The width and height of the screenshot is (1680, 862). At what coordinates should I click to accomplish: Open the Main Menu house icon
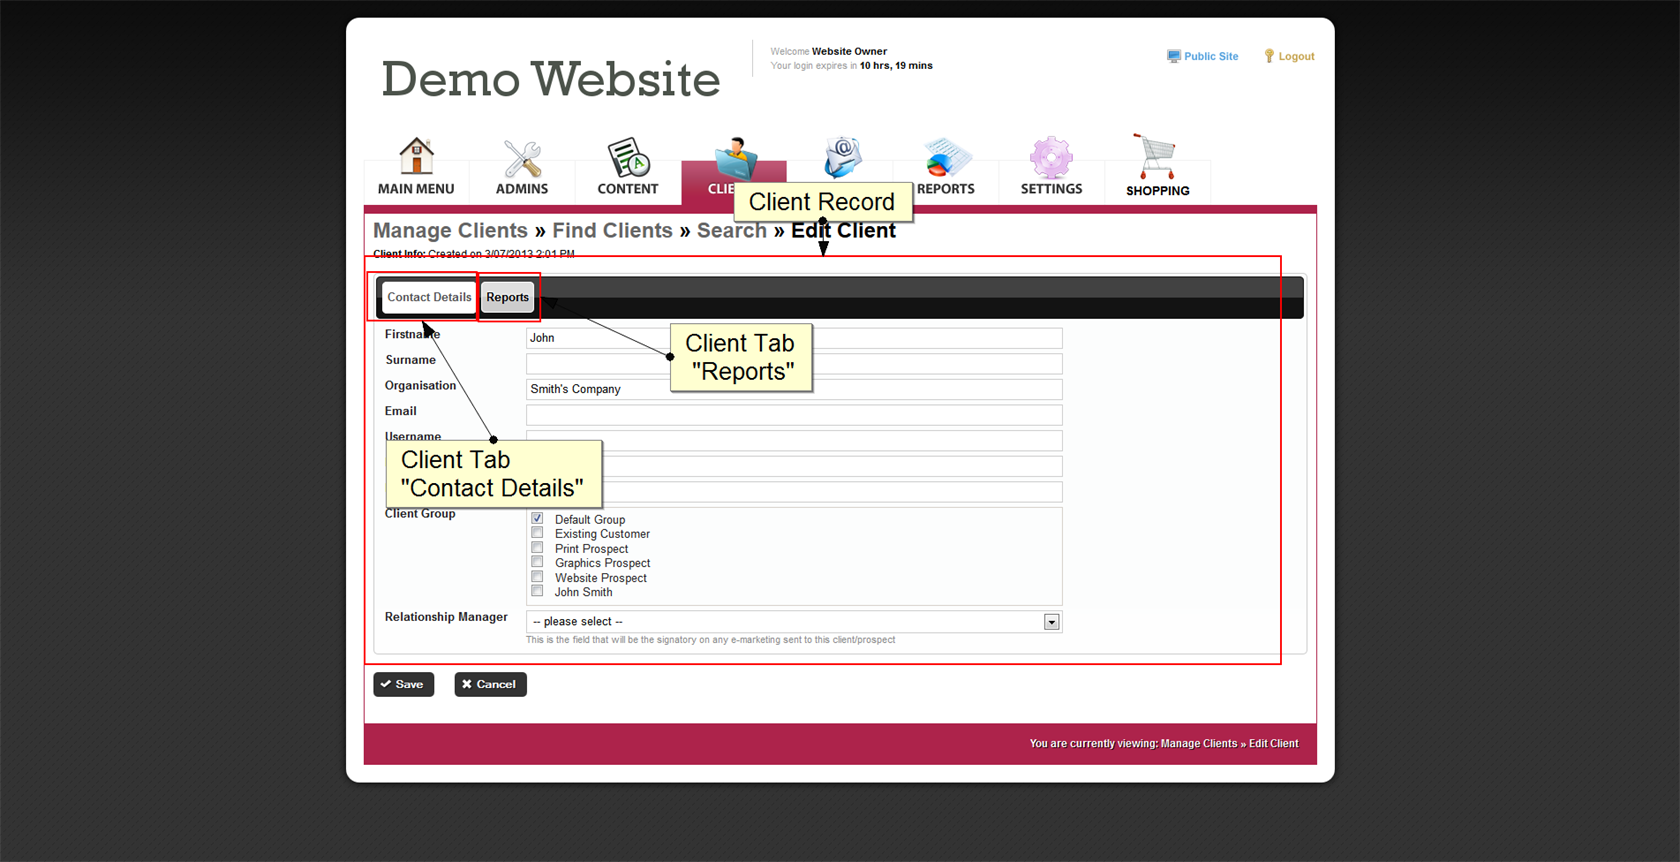tap(416, 157)
